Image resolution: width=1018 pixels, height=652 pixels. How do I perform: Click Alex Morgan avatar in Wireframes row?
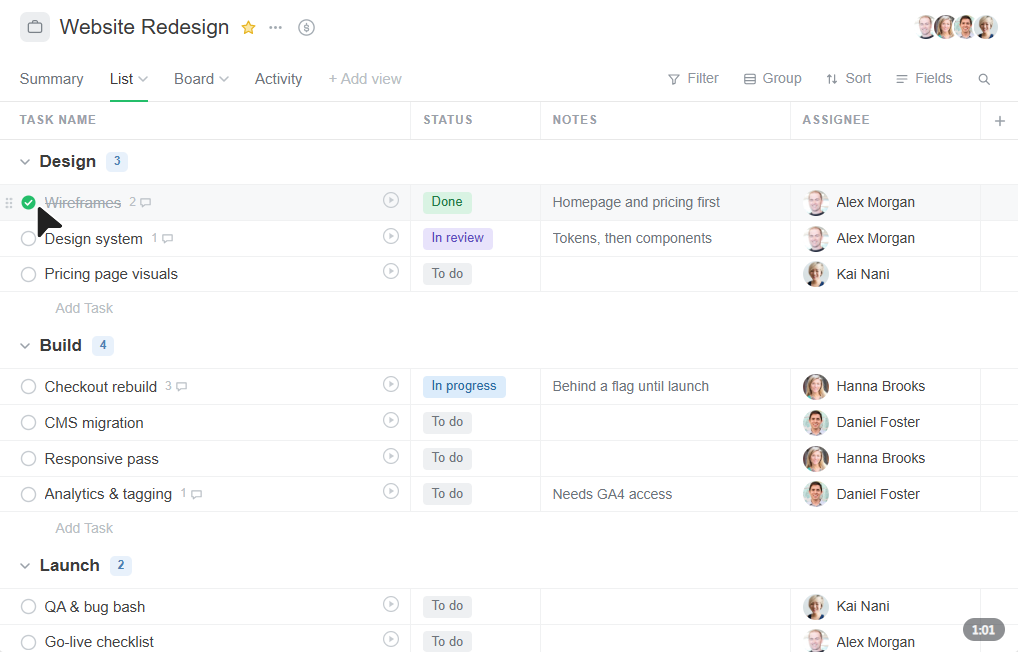tap(816, 203)
